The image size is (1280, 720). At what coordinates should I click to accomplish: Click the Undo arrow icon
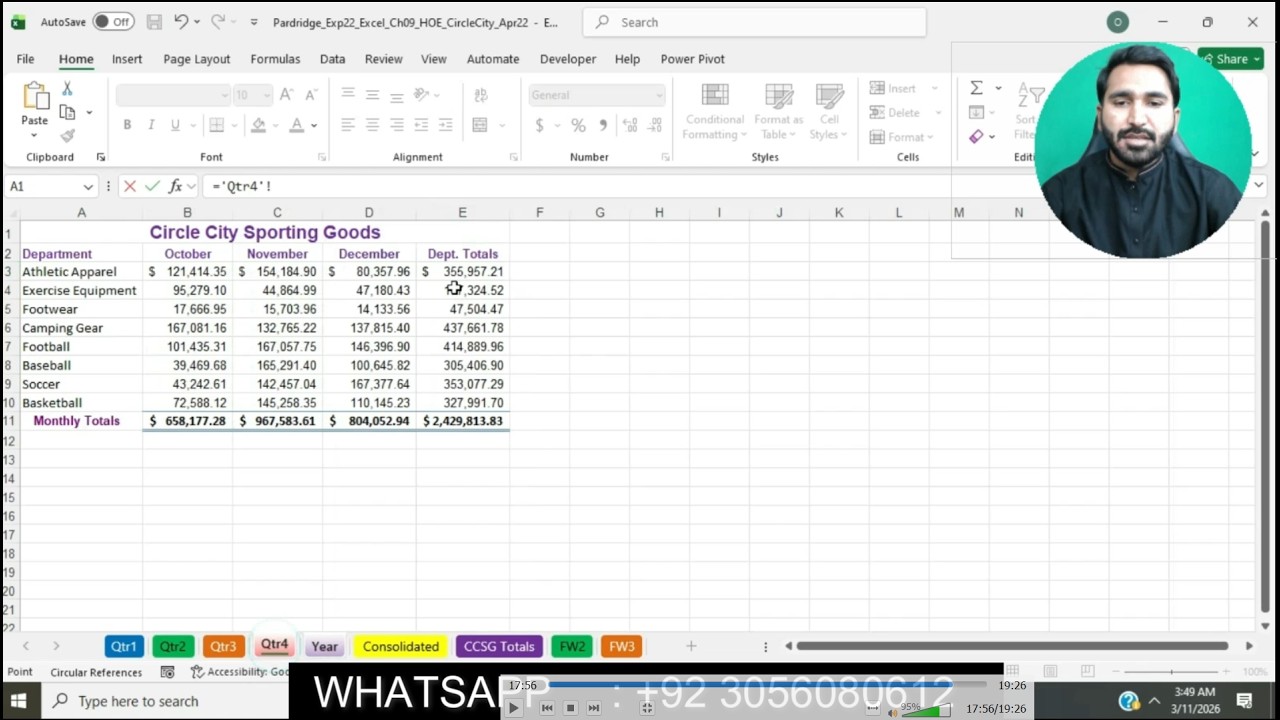[x=181, y=22]
